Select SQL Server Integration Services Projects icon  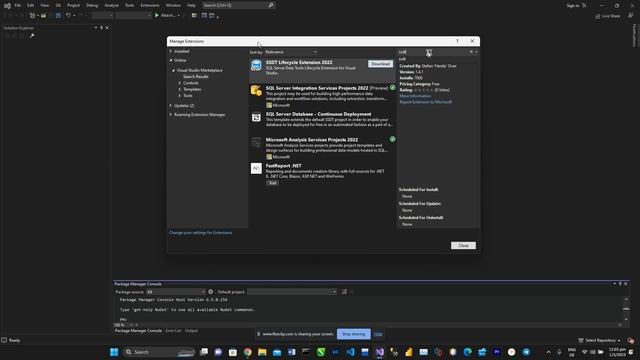256,91
